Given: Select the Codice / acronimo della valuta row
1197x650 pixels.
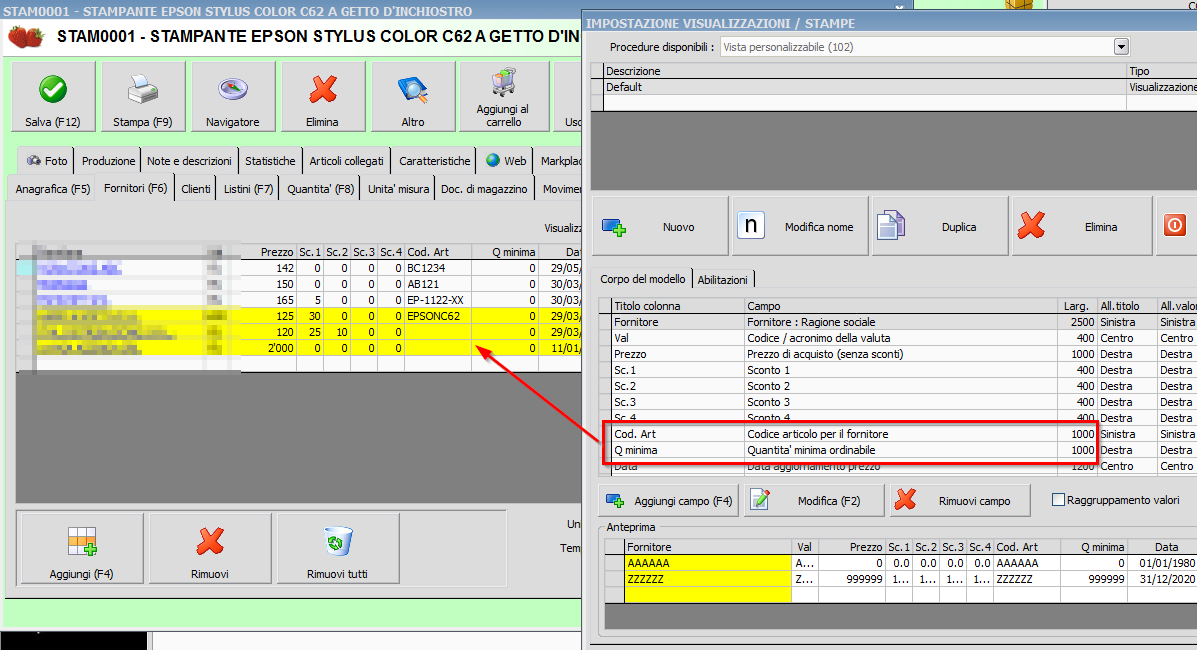Looking at the screenshot, I should pos(899,338).
